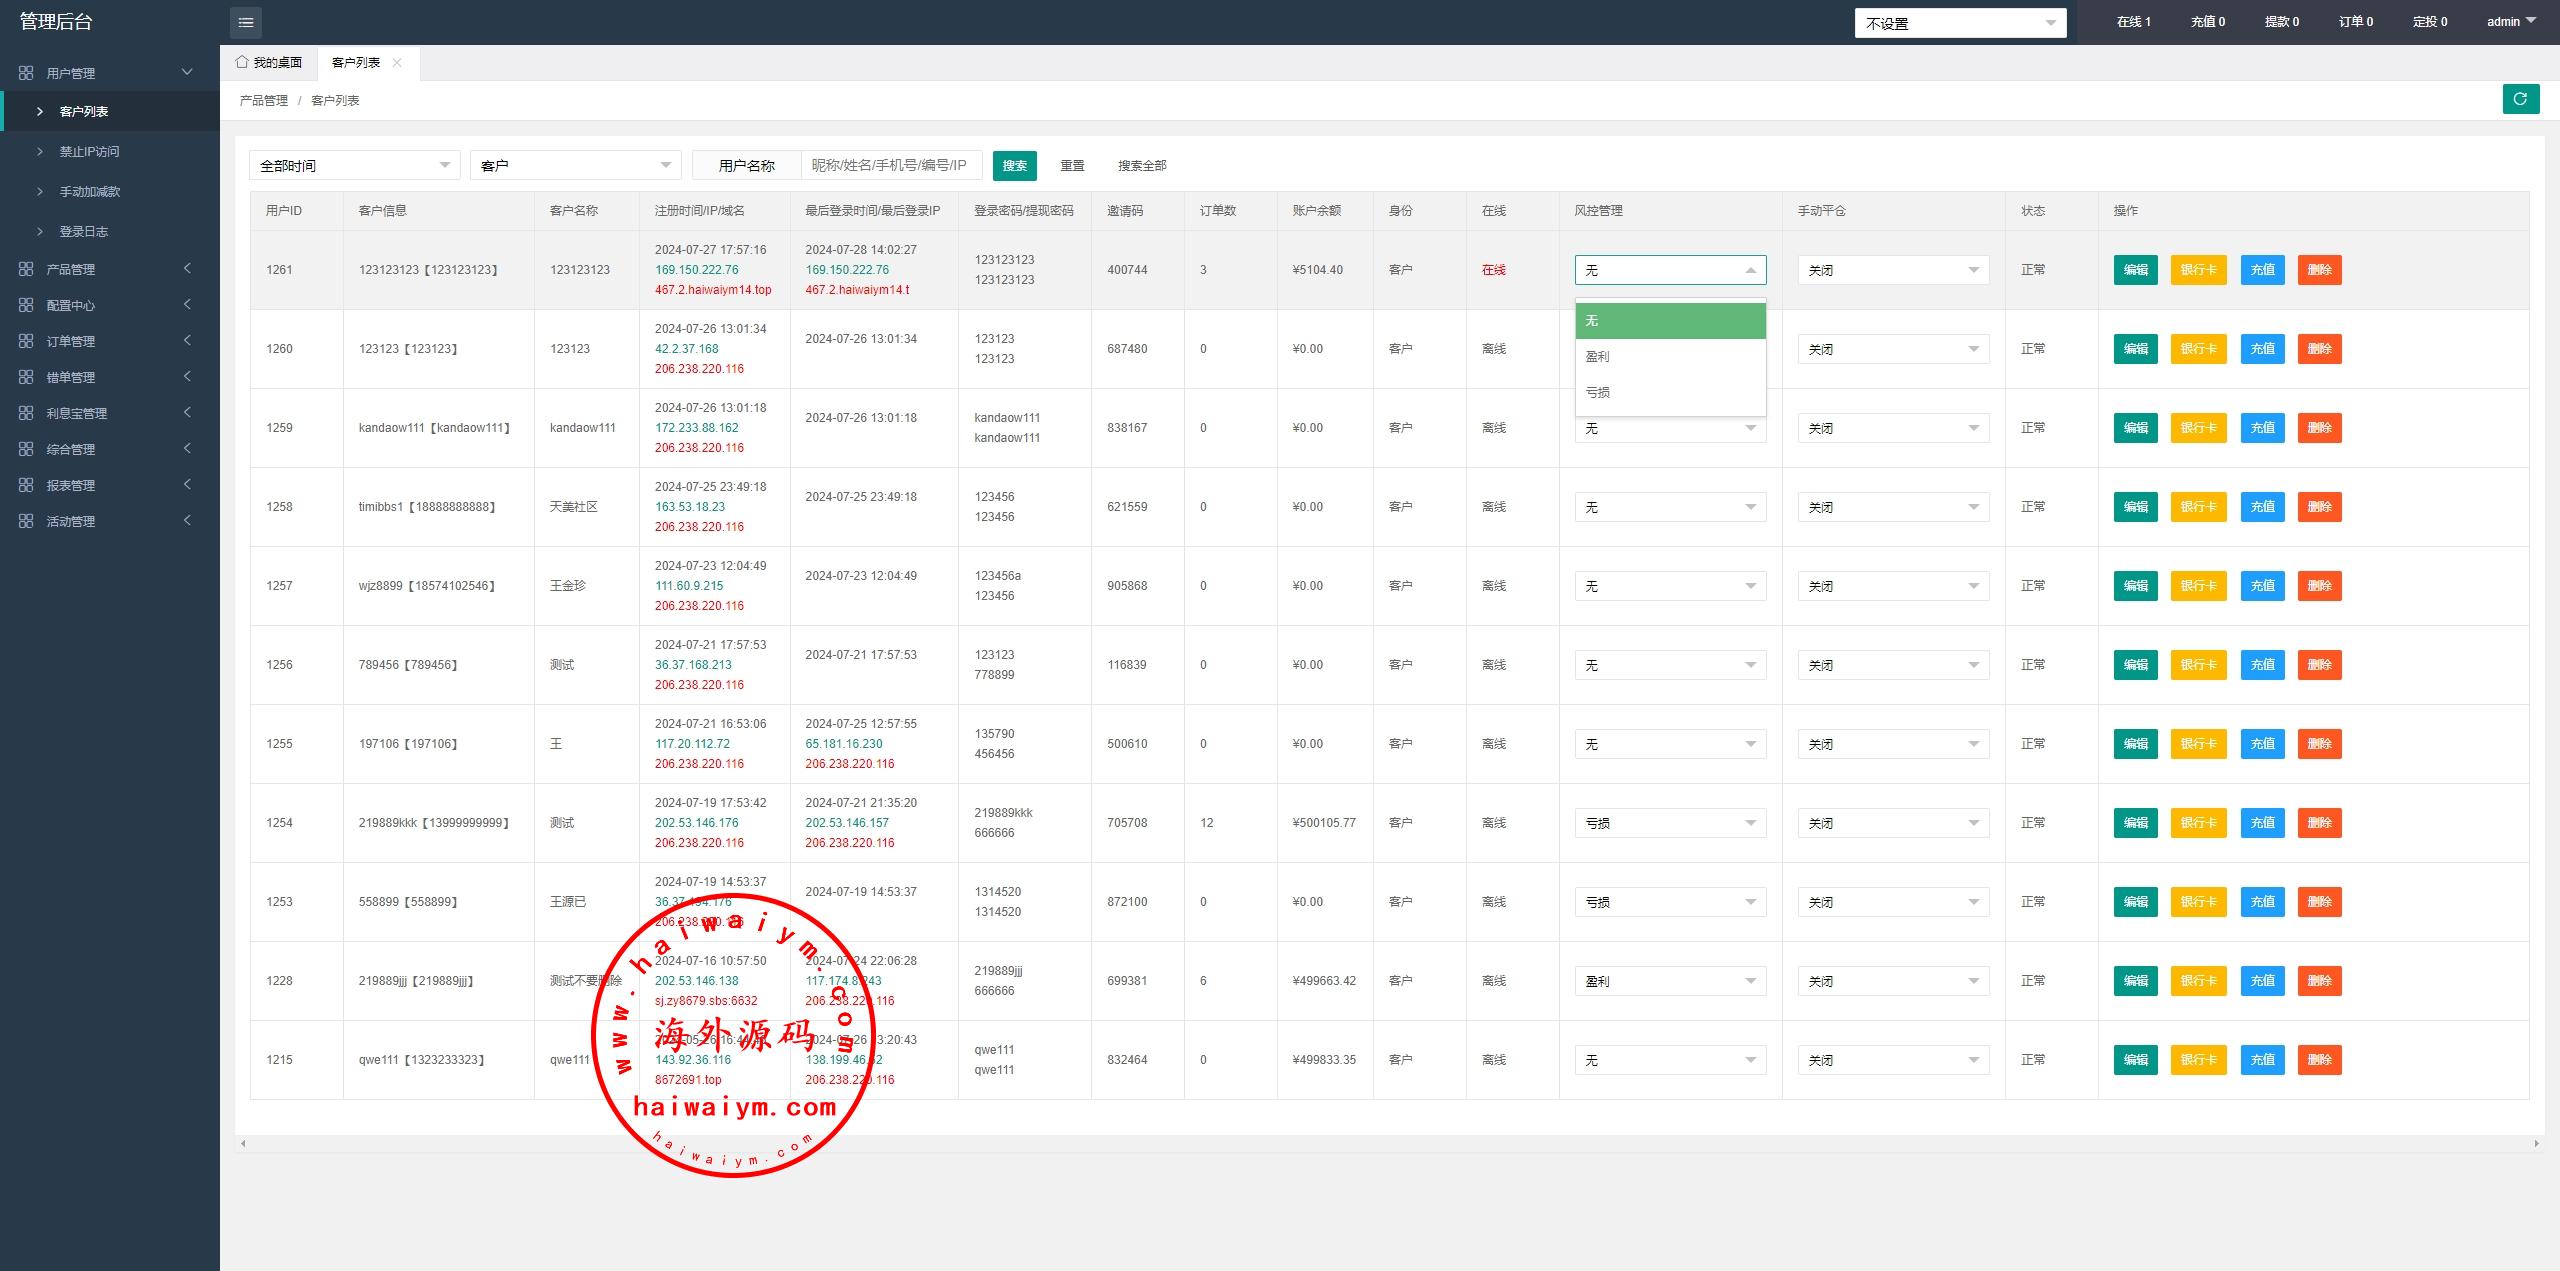
Task: Open 手动平仓 dropdown for user 1261
Action: click(1892, 270)
